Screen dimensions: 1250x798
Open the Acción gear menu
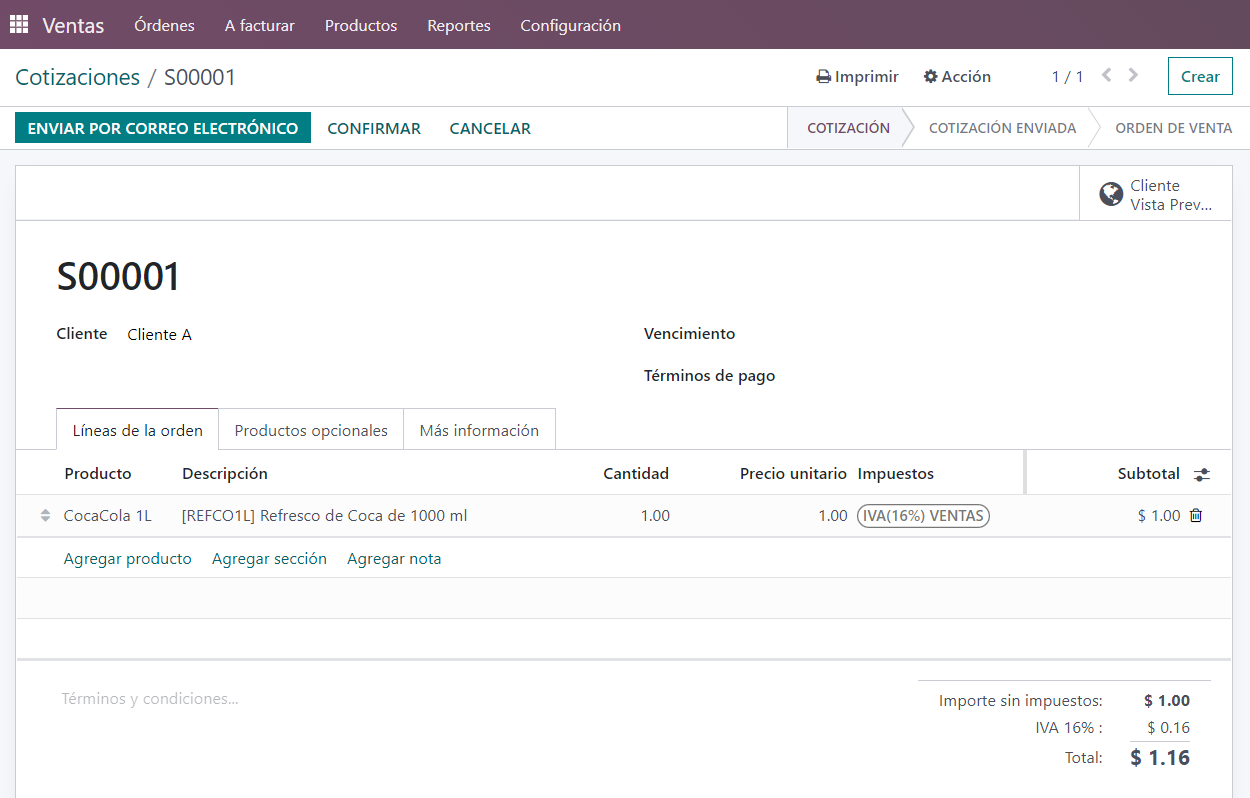(x=957, y=77)
